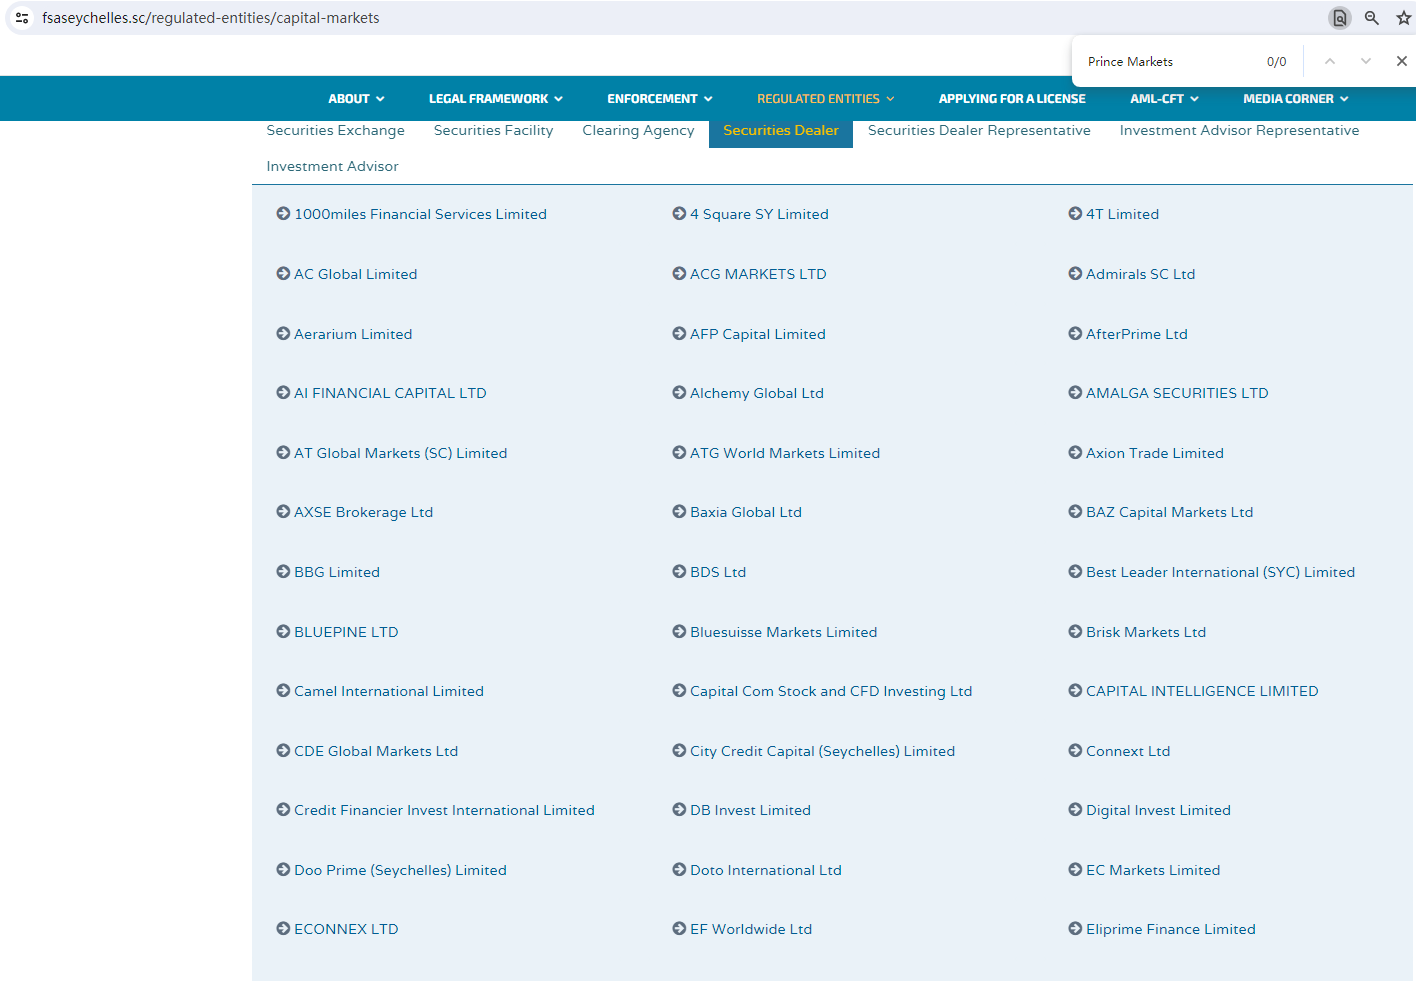Open the Enforcement dropdown menu
Image resolution: width=1416 pixels, height=981 pixels.
659,99
